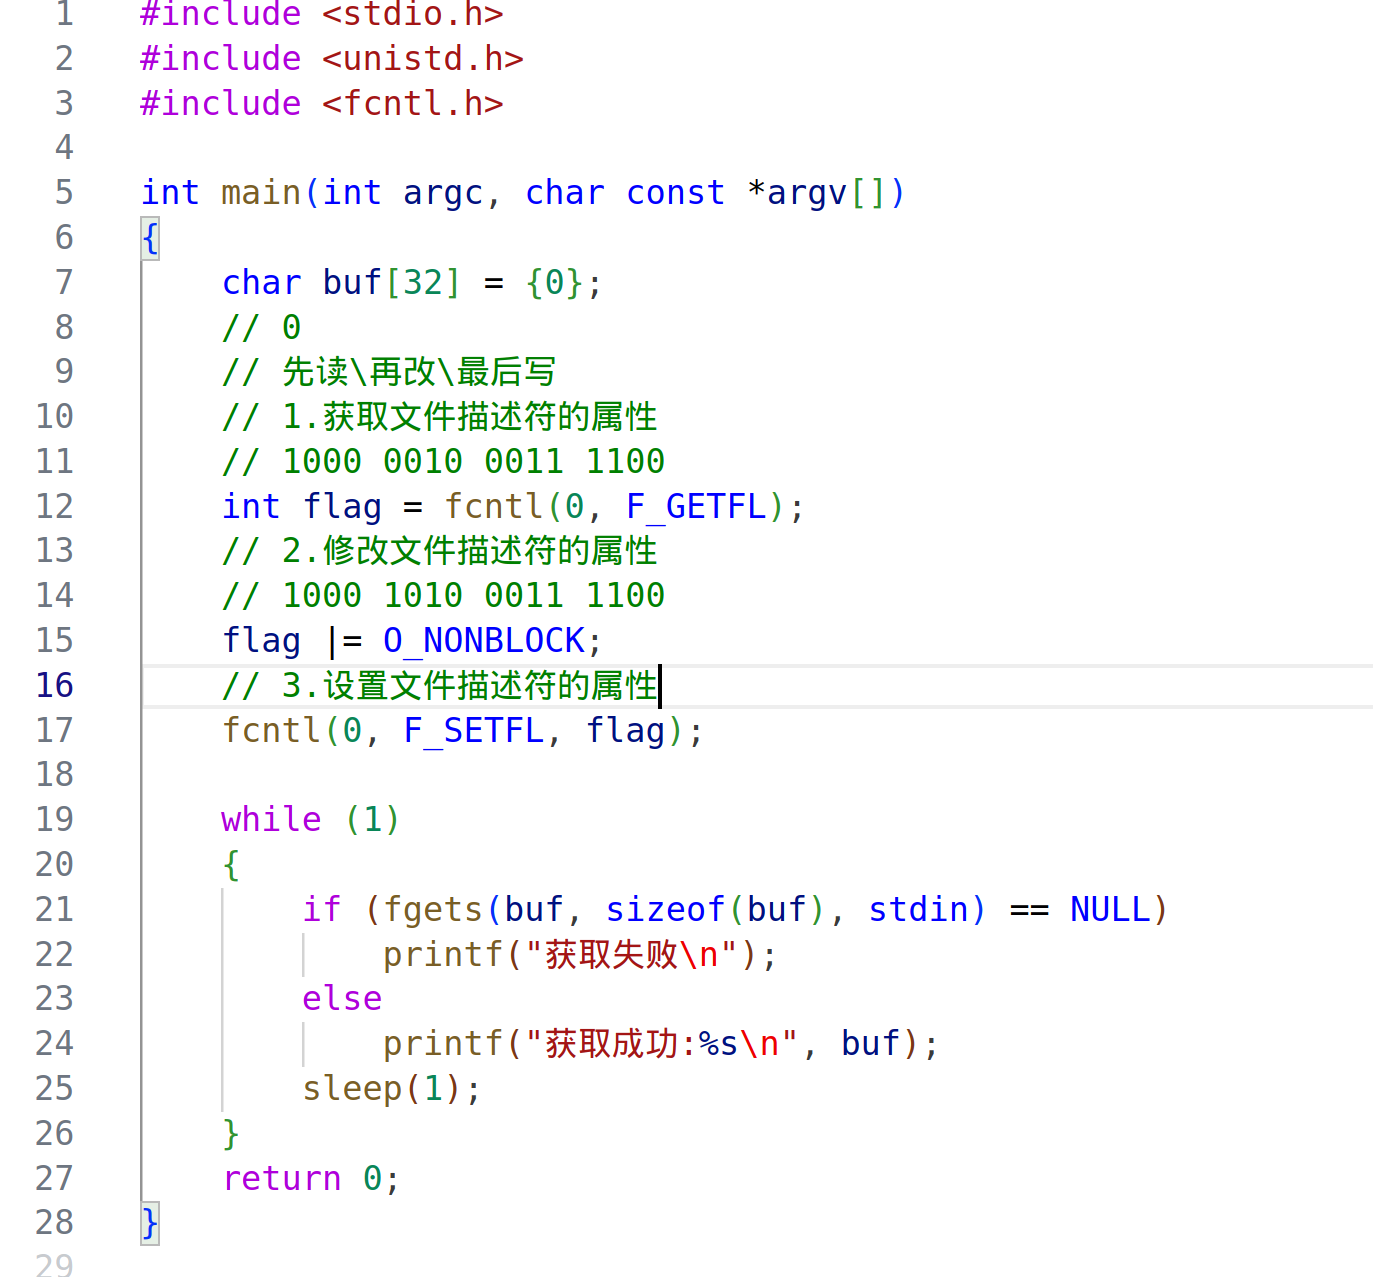Screen dimensions: 1373x1277
Task: Click the comment '// 2.修改文件描述符的属性'
Action: (x=439, y=550)
